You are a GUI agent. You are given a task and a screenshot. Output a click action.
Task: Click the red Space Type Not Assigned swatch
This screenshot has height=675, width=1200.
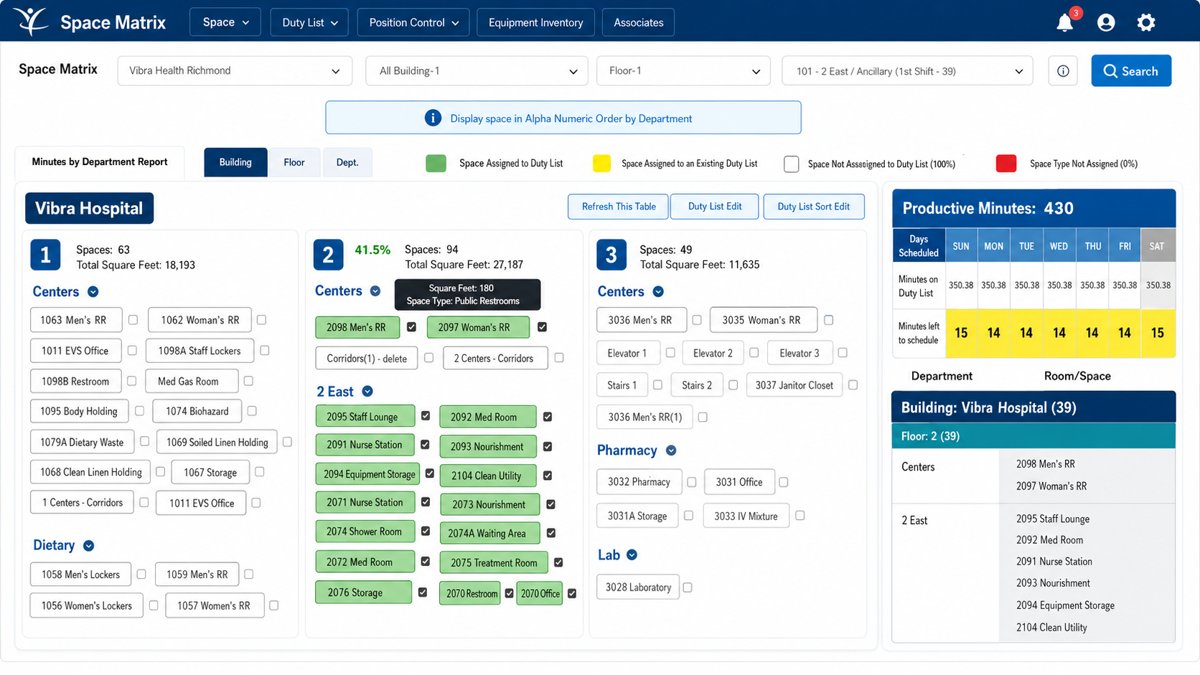pos(1007,163)
